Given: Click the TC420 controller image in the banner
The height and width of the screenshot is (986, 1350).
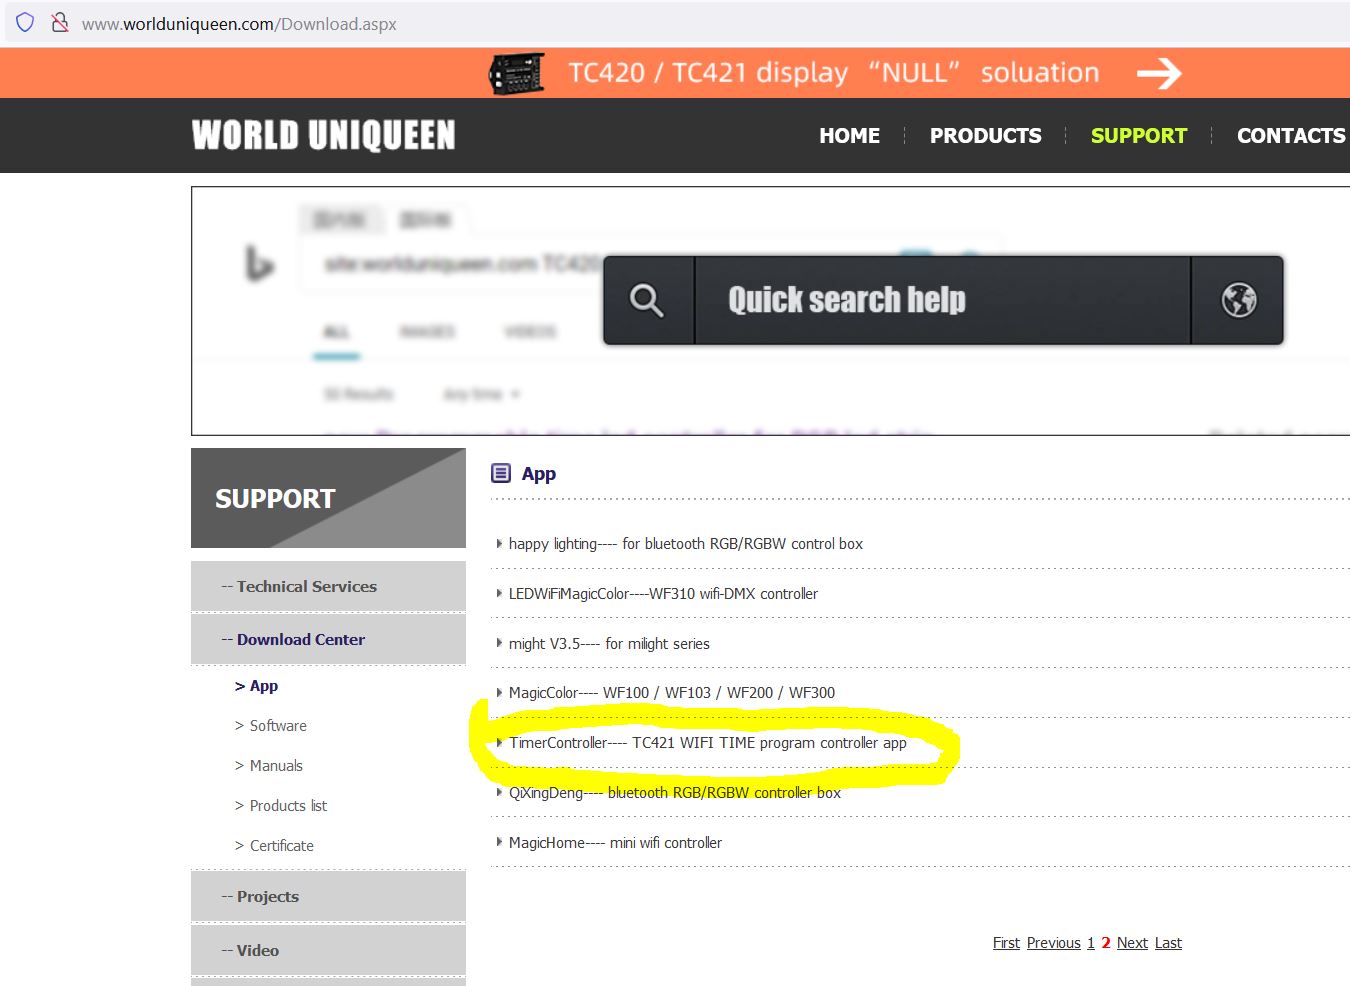Looking at the screenshot, I should click(x=517, y=74).
